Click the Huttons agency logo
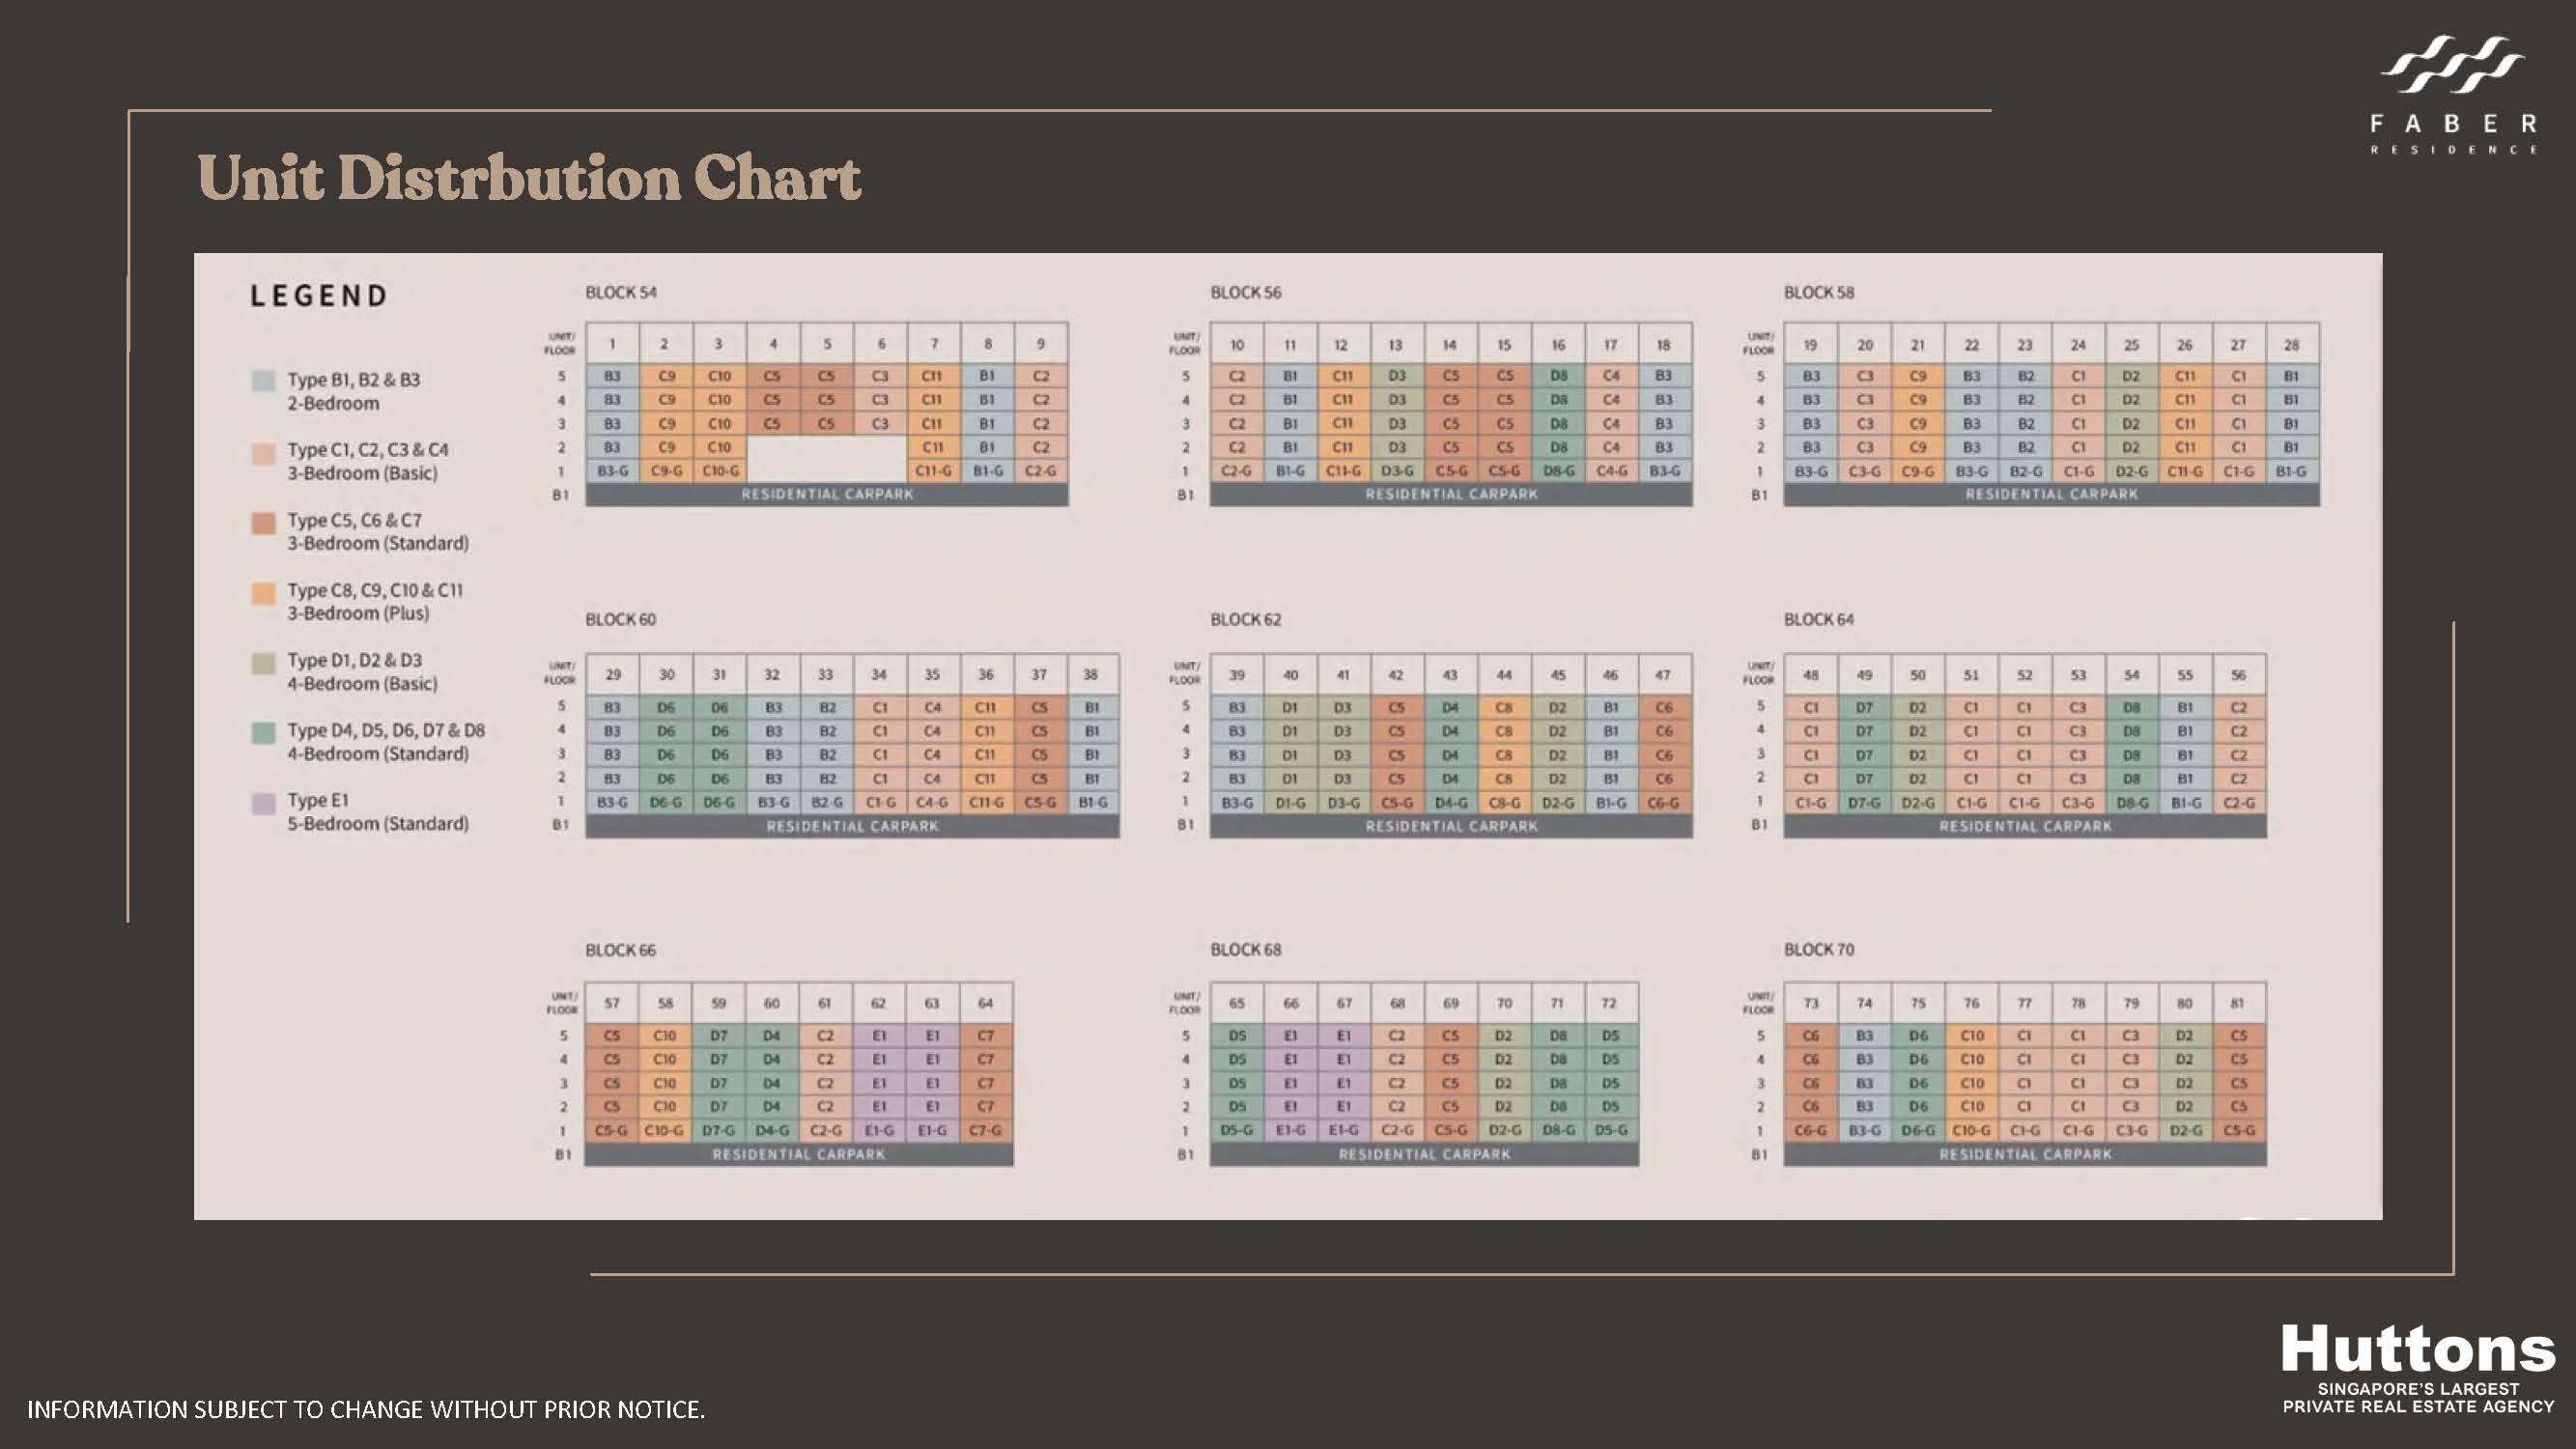The image size is (2576, 1449). pyautogui.click(x=2417, y=1351)
